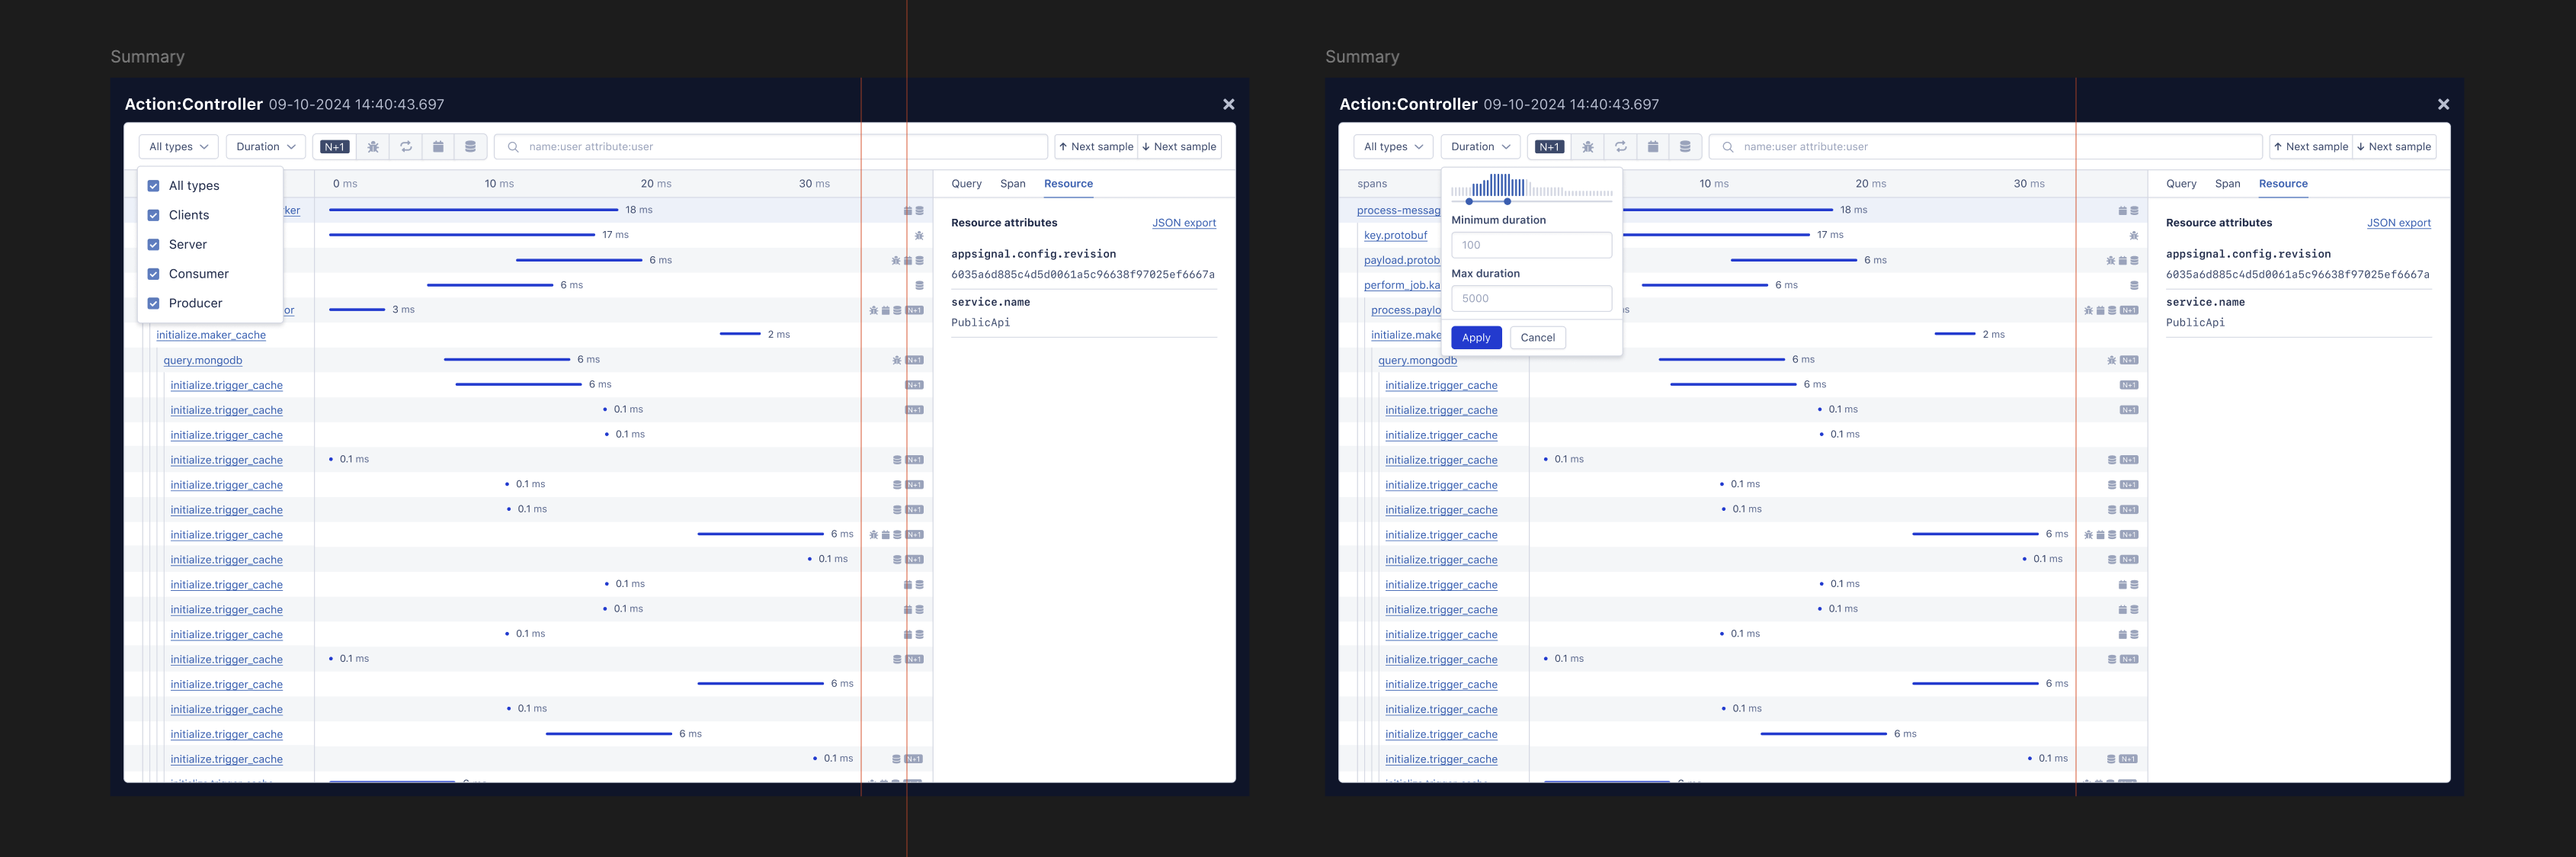Click the Minimum duration input field
The width and height of the screenshot is (2576, 857).
tap(1530, 245)
